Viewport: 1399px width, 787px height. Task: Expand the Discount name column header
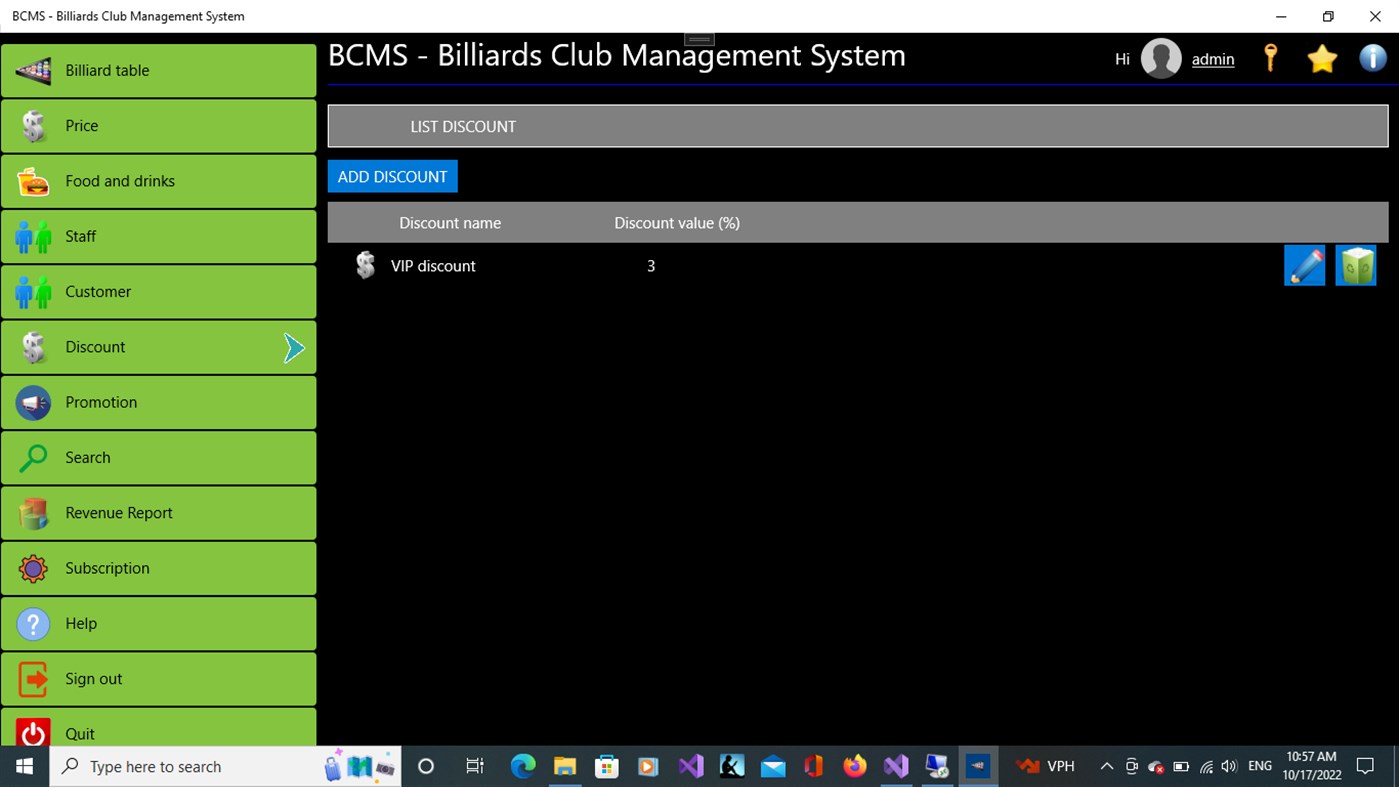pyautogui.click(x=450, y=222)
